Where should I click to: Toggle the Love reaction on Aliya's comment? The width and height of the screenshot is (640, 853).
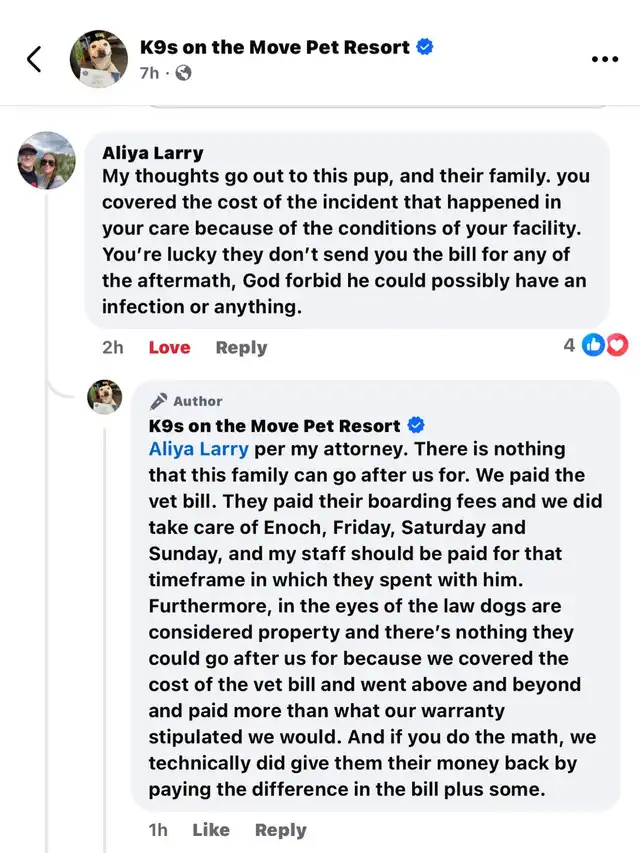[169, 347]
